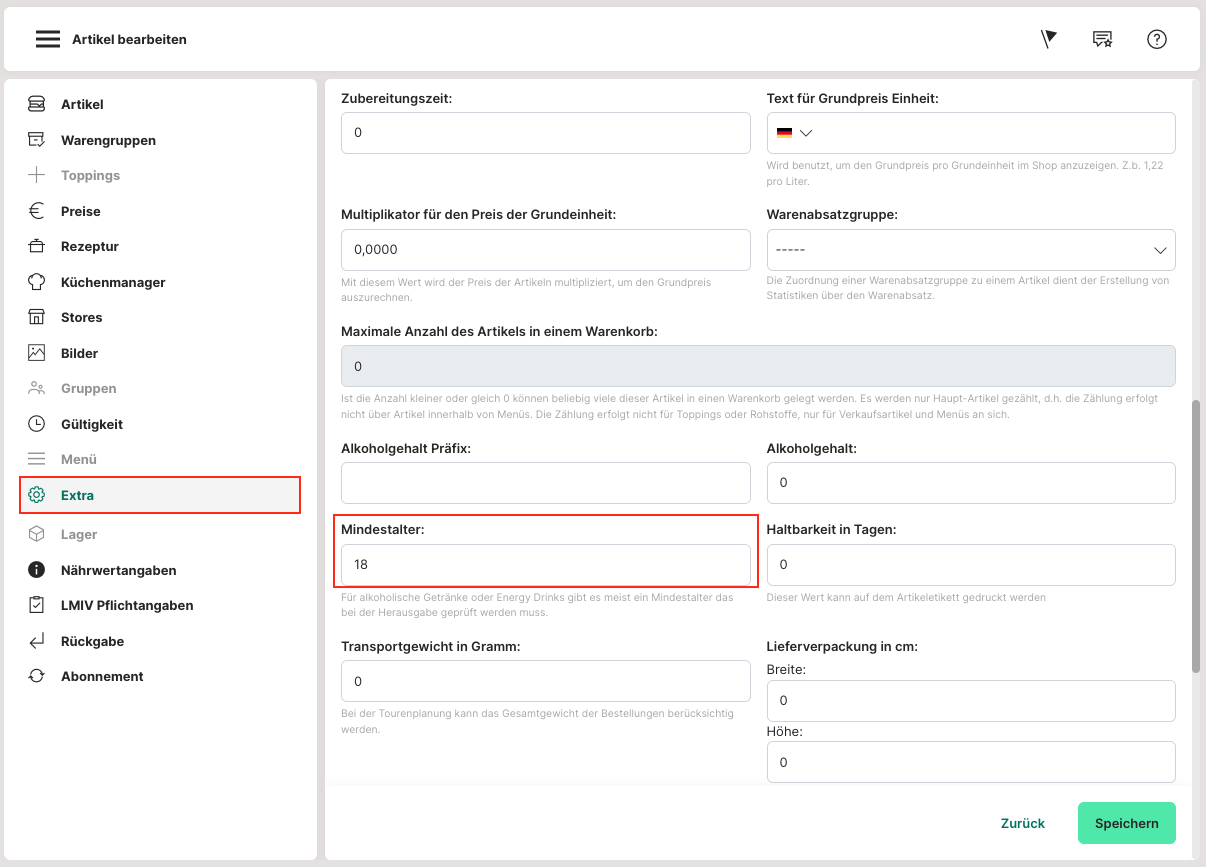
Task: Open help via question mark icon
Action: 1157,39
